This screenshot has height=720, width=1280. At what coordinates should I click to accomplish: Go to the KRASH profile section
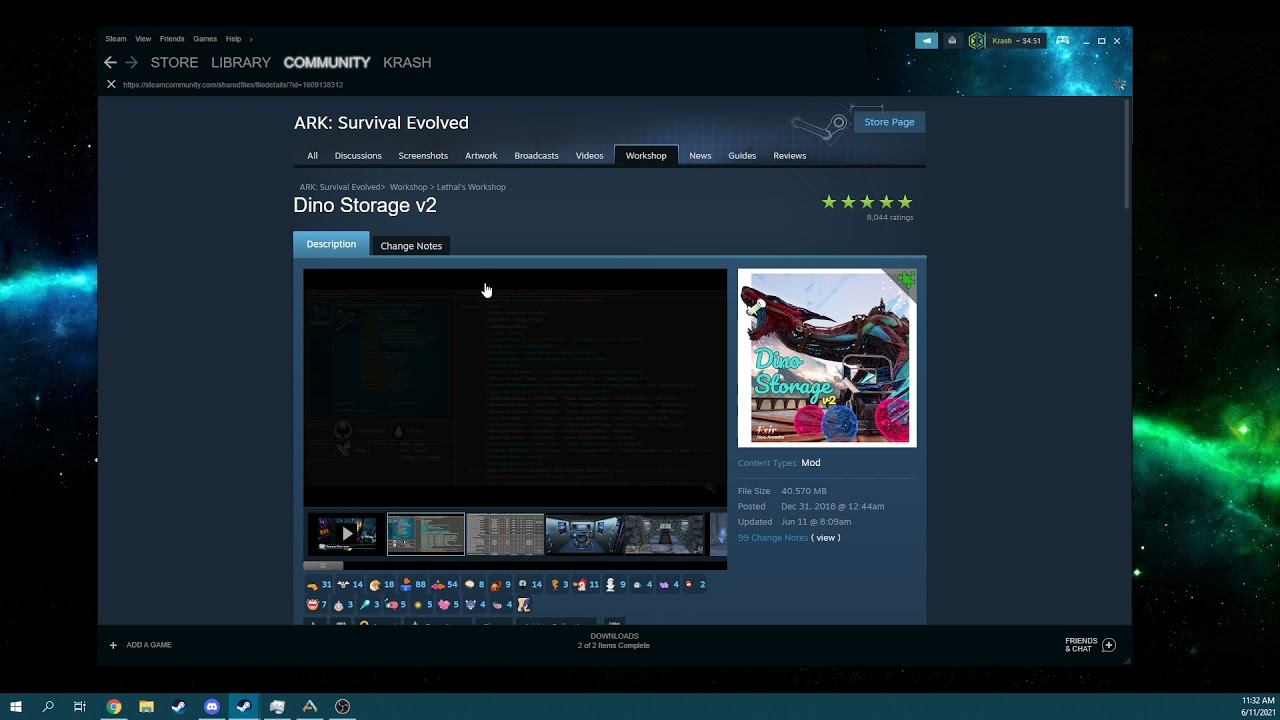pos(407,62)
